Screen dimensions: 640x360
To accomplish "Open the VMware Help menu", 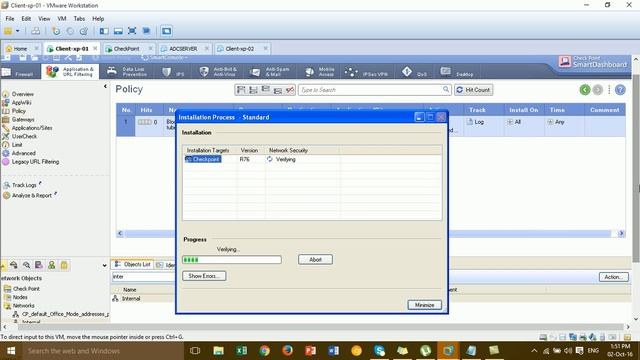I will pyautogui.click(x=98, y=19).
